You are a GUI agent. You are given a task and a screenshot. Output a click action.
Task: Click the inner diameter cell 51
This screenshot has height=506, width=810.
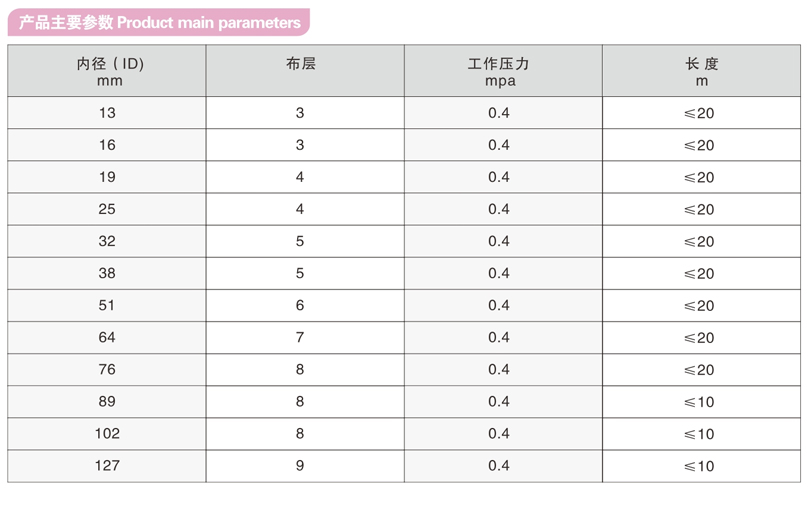point(107,305)
